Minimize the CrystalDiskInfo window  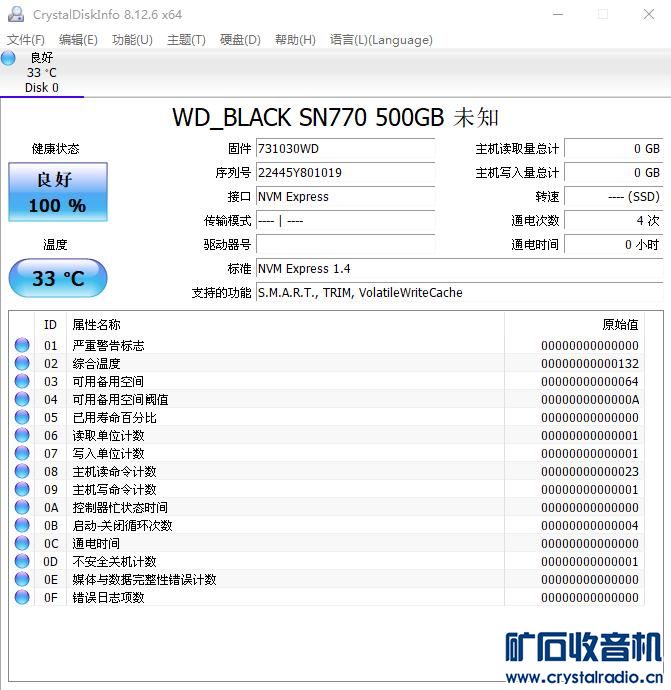558,14
